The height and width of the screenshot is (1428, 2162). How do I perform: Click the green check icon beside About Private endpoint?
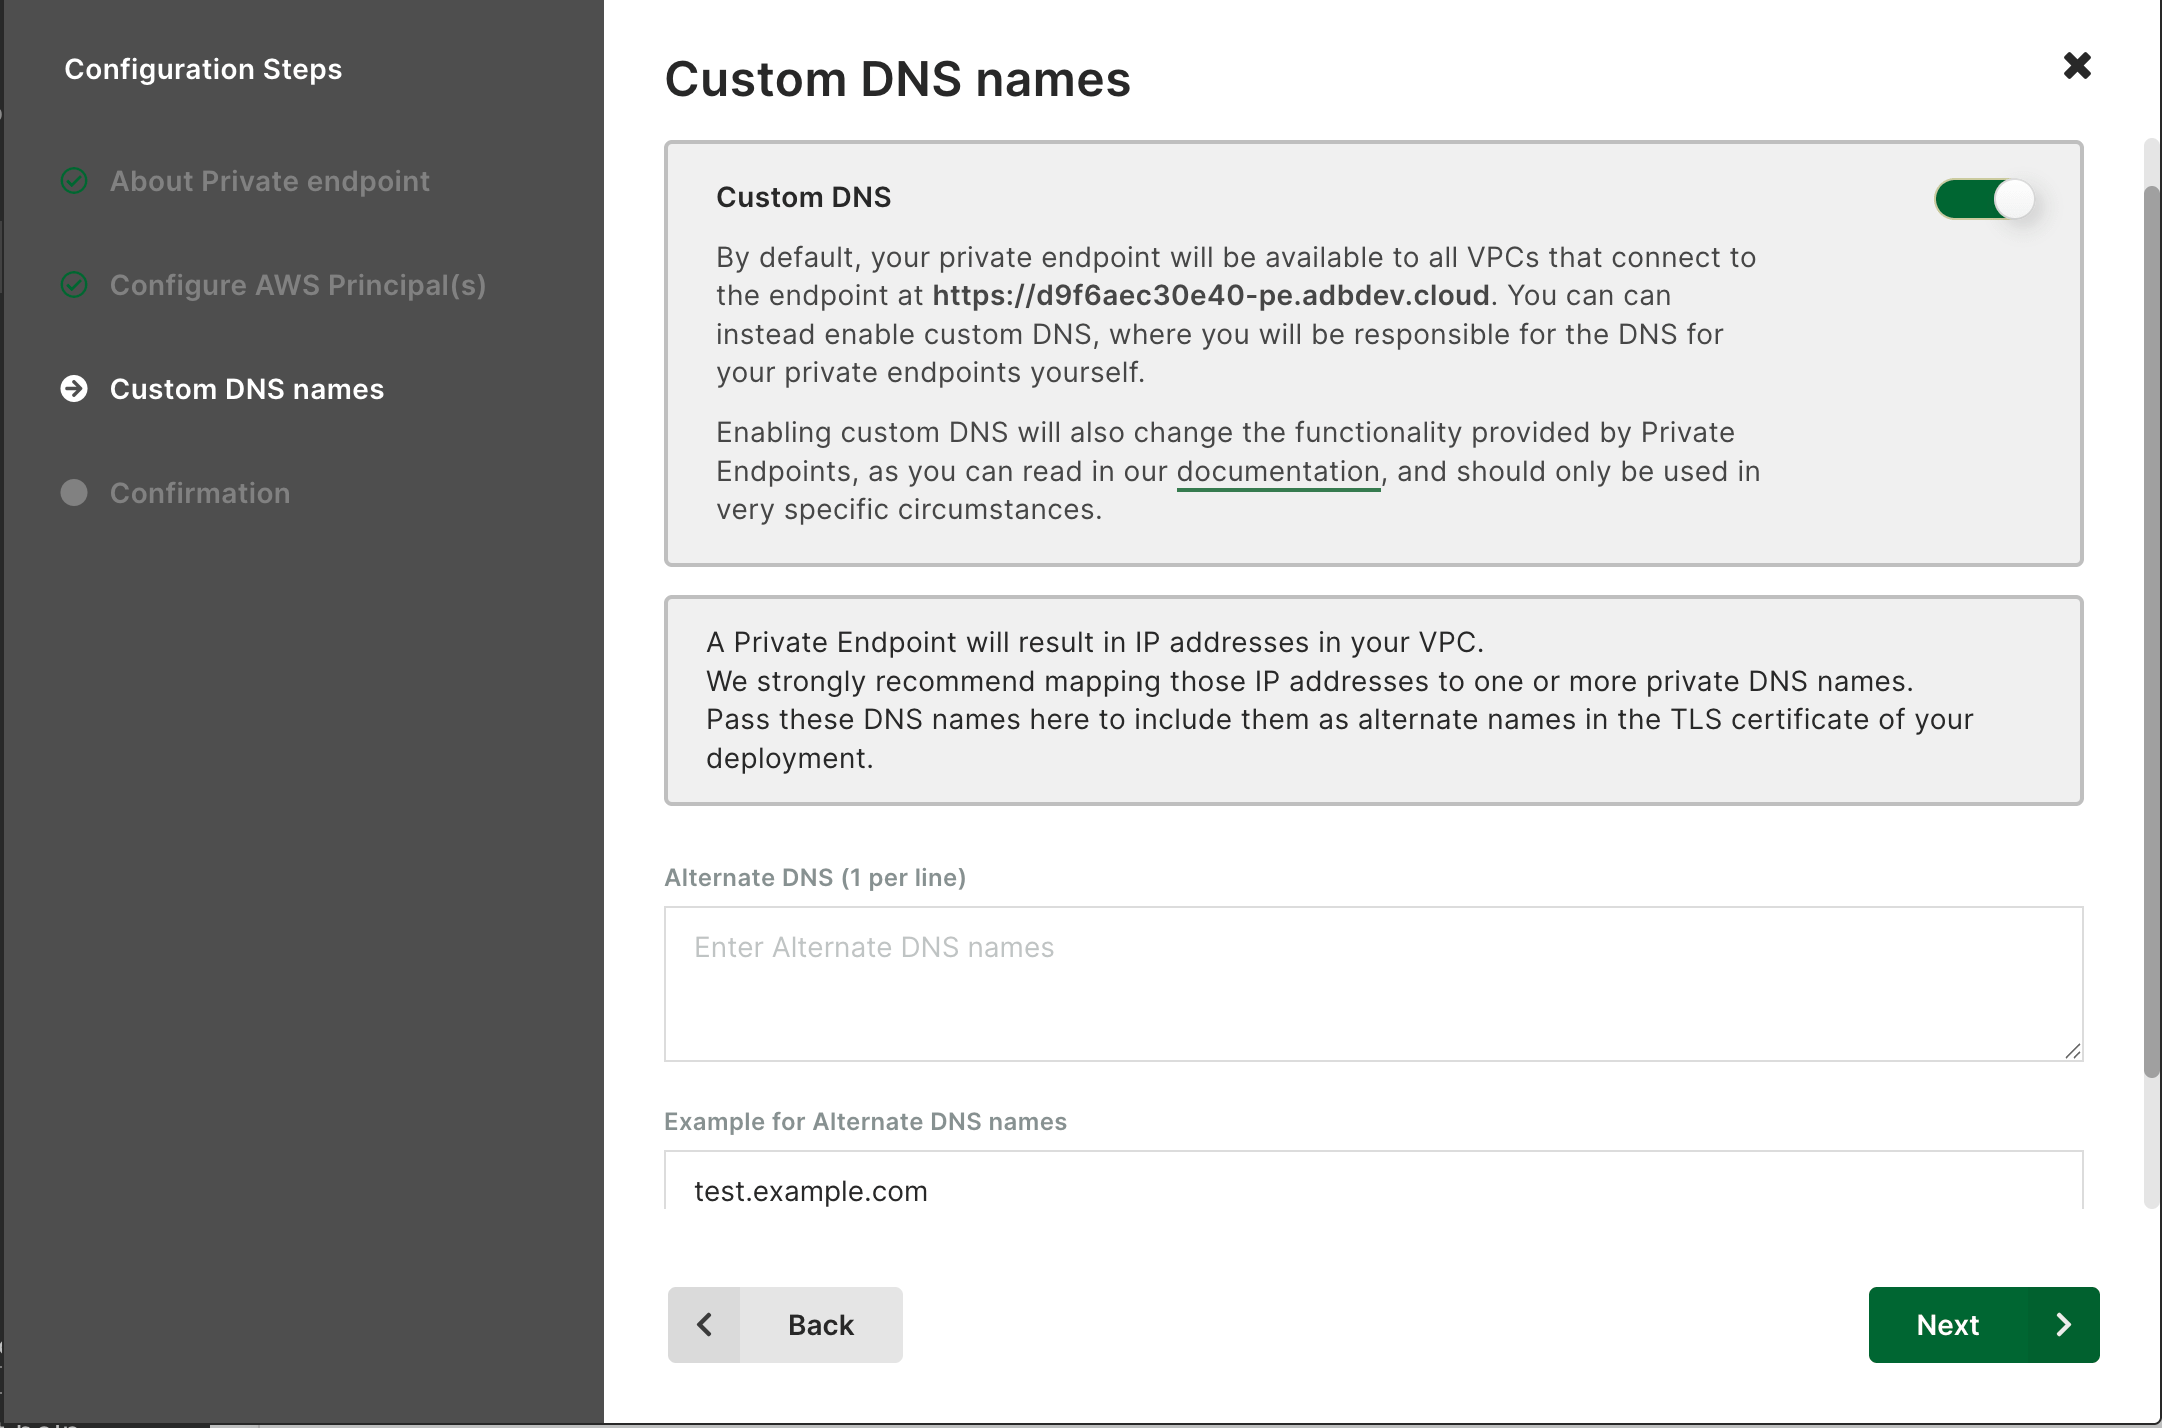pos(74,181)
